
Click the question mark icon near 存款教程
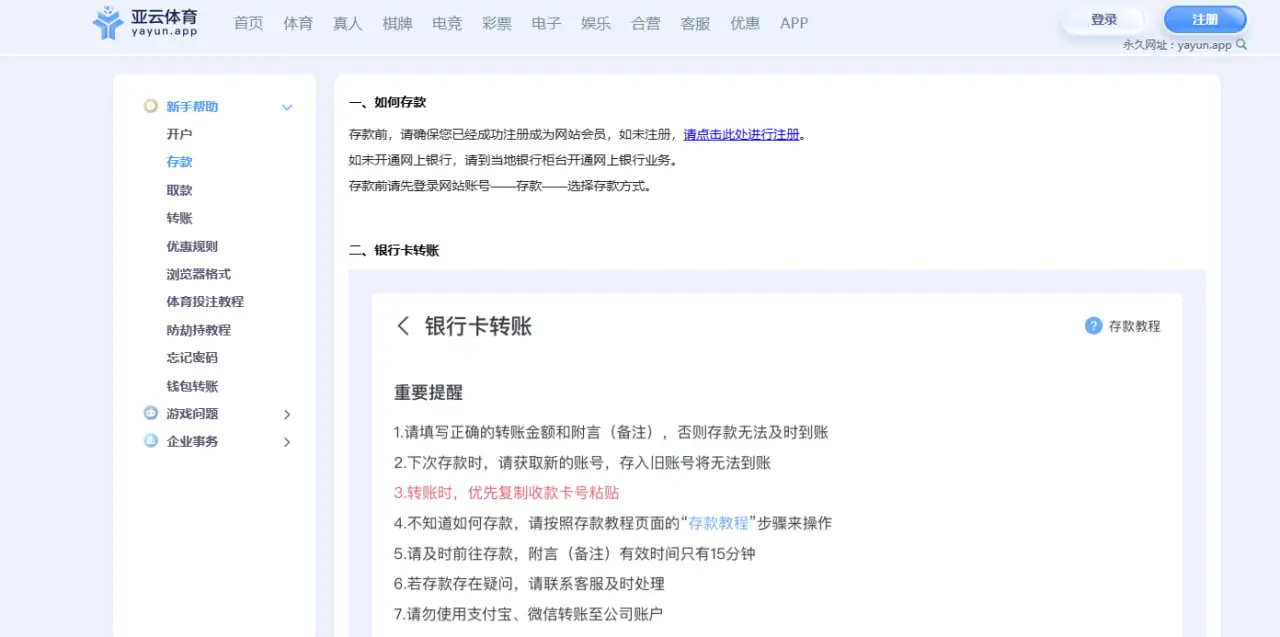pos(1093,326)
